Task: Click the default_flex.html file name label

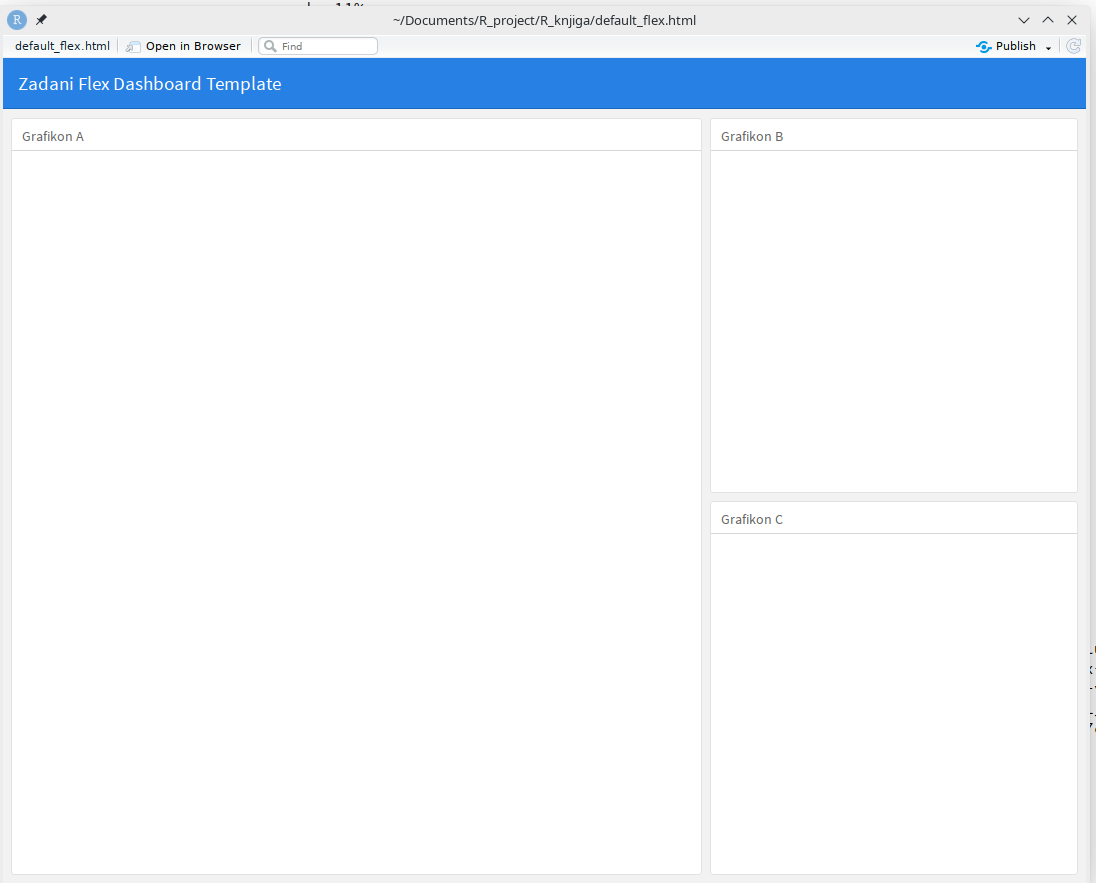Action: pyautogui.click(x=62, y=46)
